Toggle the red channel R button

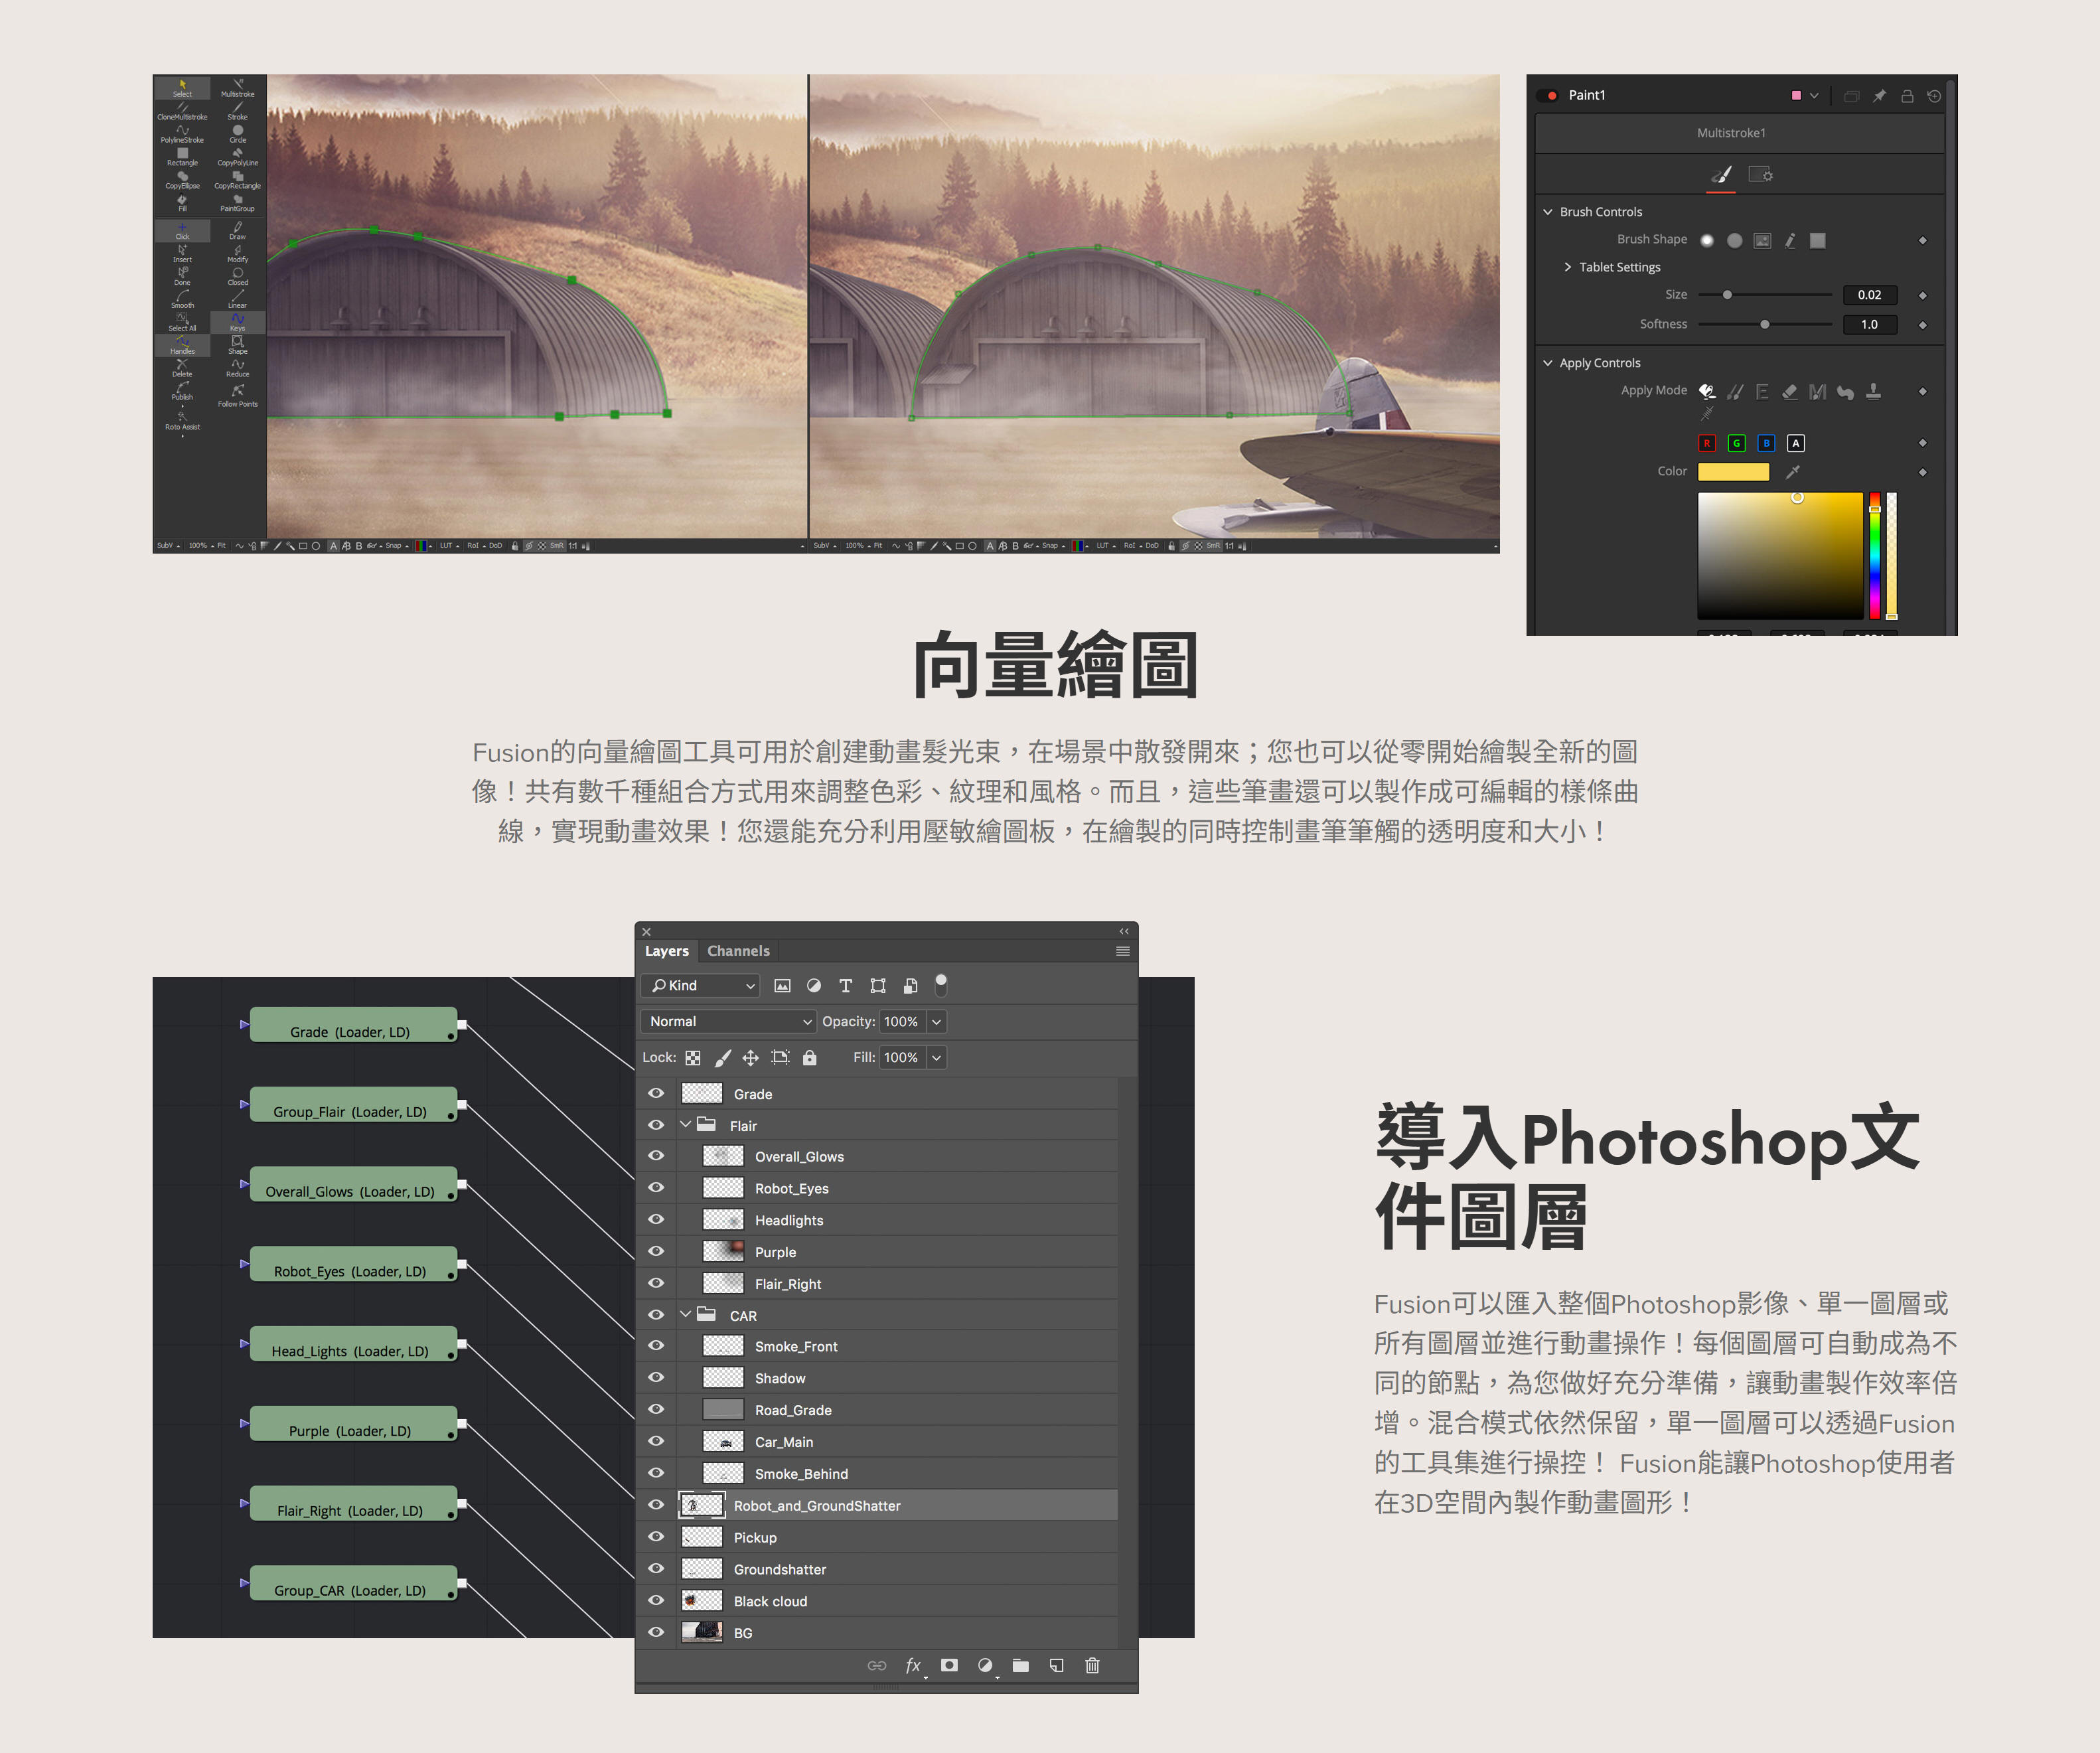1707,443
